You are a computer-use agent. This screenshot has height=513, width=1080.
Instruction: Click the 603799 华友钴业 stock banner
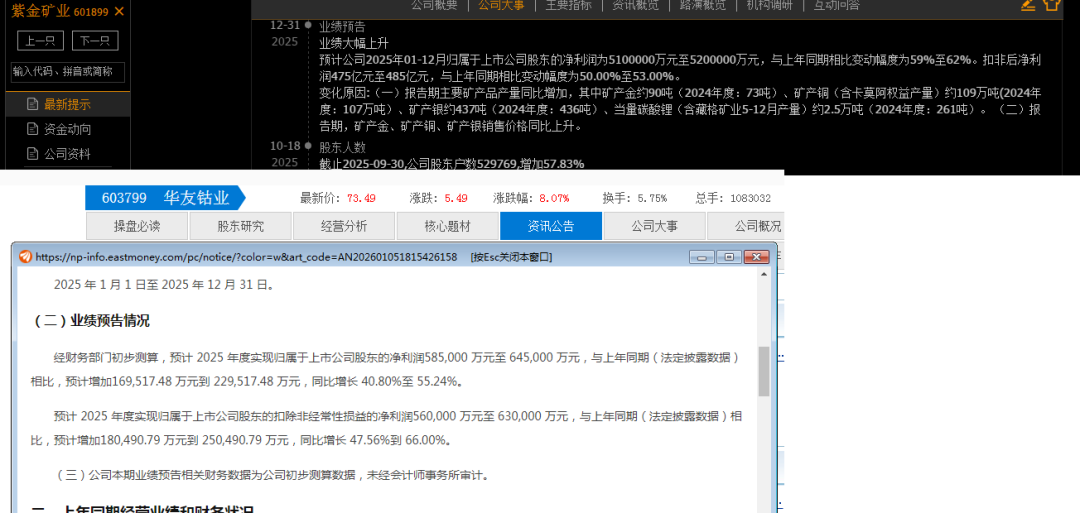165,198
